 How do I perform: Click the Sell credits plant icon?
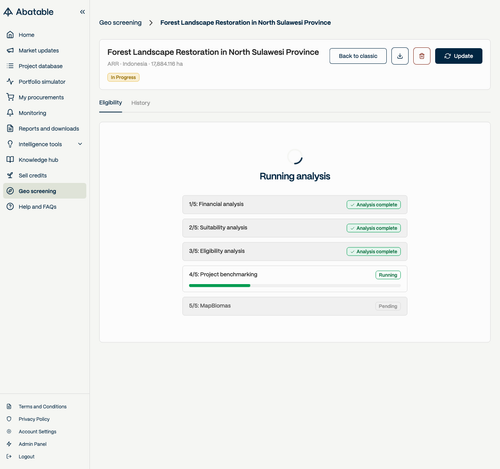(10, 175)
